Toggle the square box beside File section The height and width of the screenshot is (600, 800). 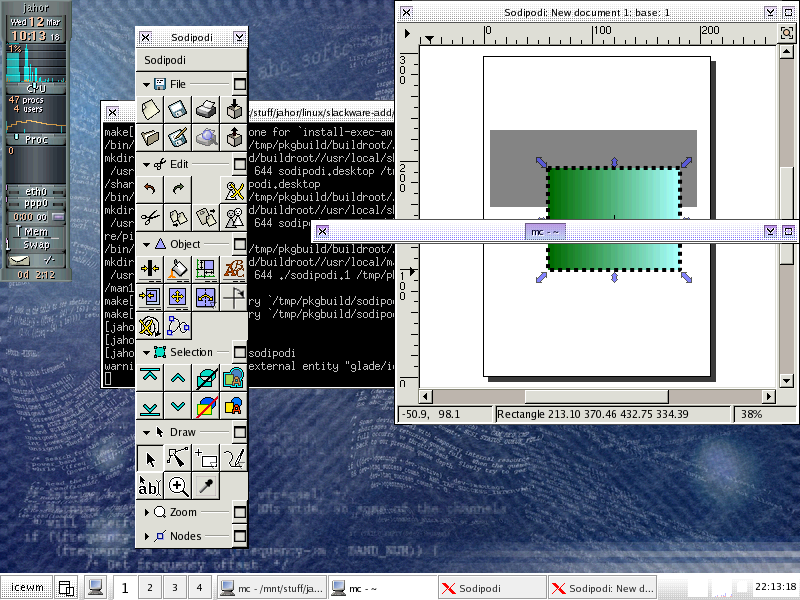tap(239, 85)
